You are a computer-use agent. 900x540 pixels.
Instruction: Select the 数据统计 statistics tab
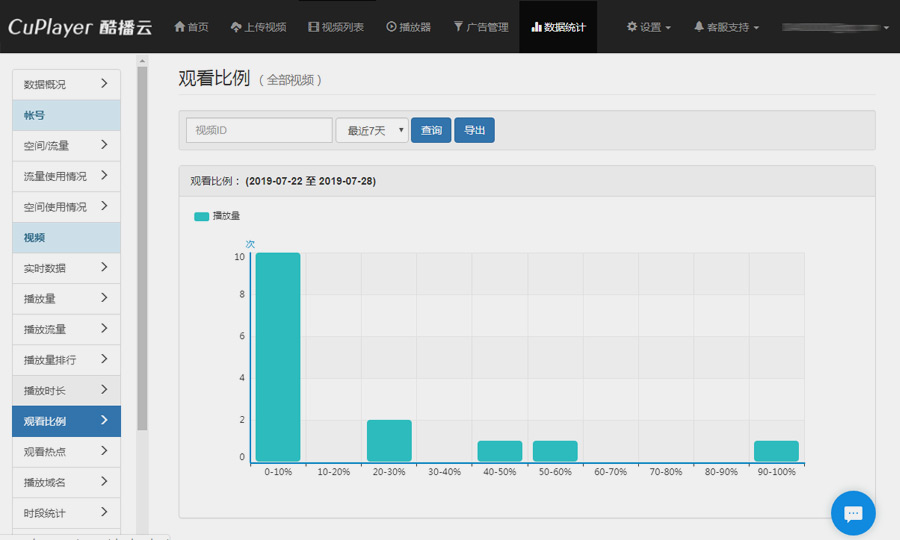tap(558, 27)
